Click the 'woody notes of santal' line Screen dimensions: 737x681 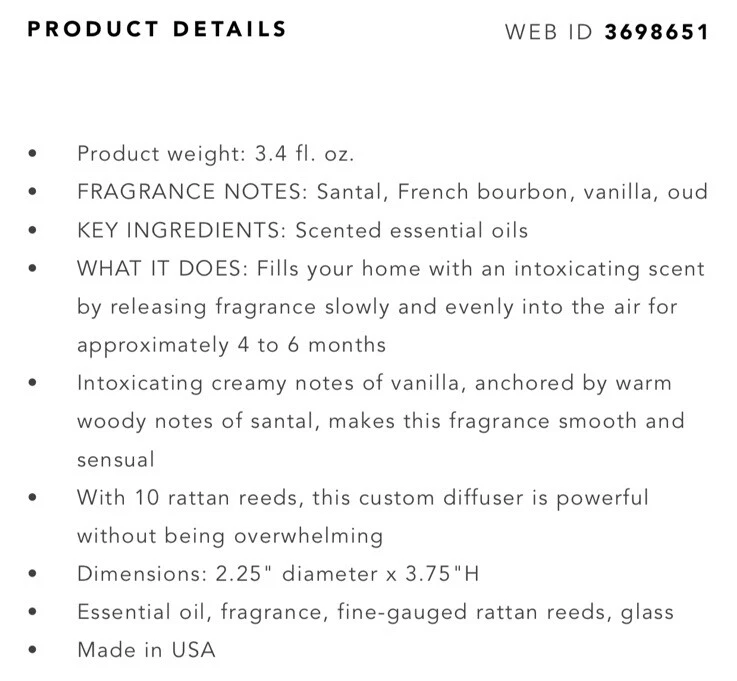coord(380,421)
